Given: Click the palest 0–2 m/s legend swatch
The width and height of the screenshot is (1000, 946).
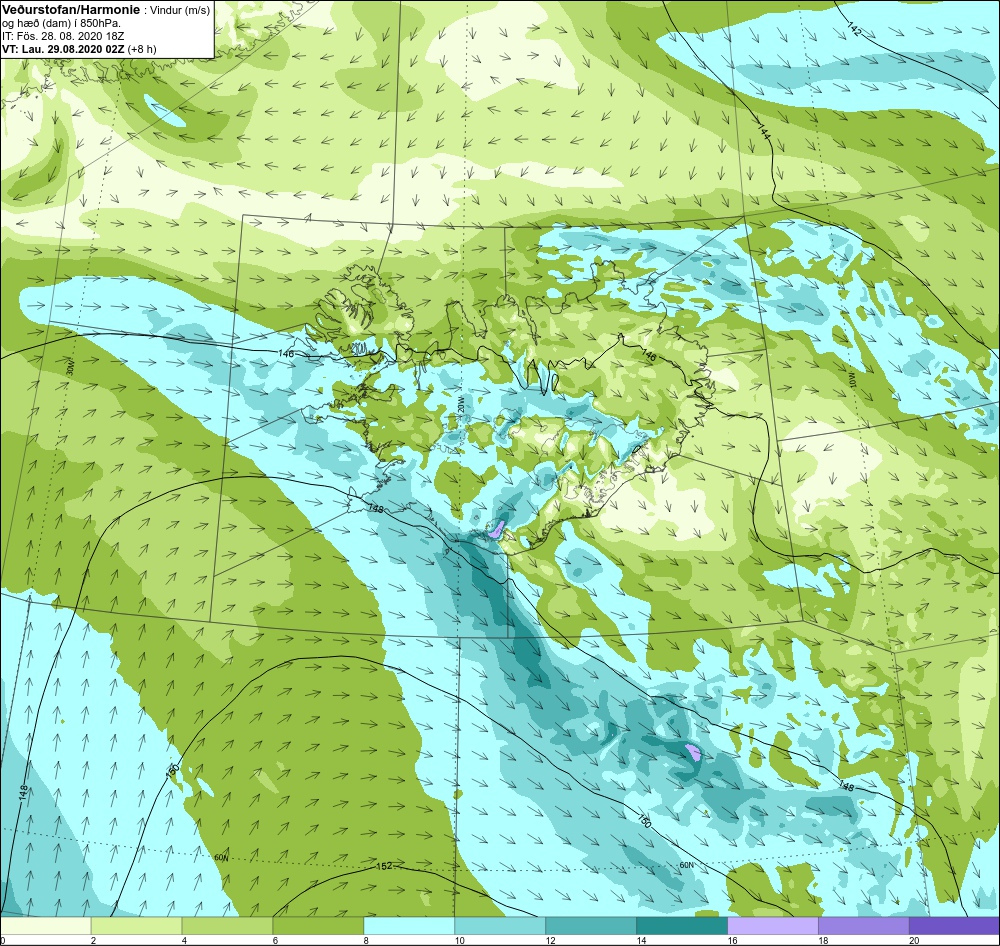Looking at the screenshot, I should pyautogui.click(x=45, y=925).
